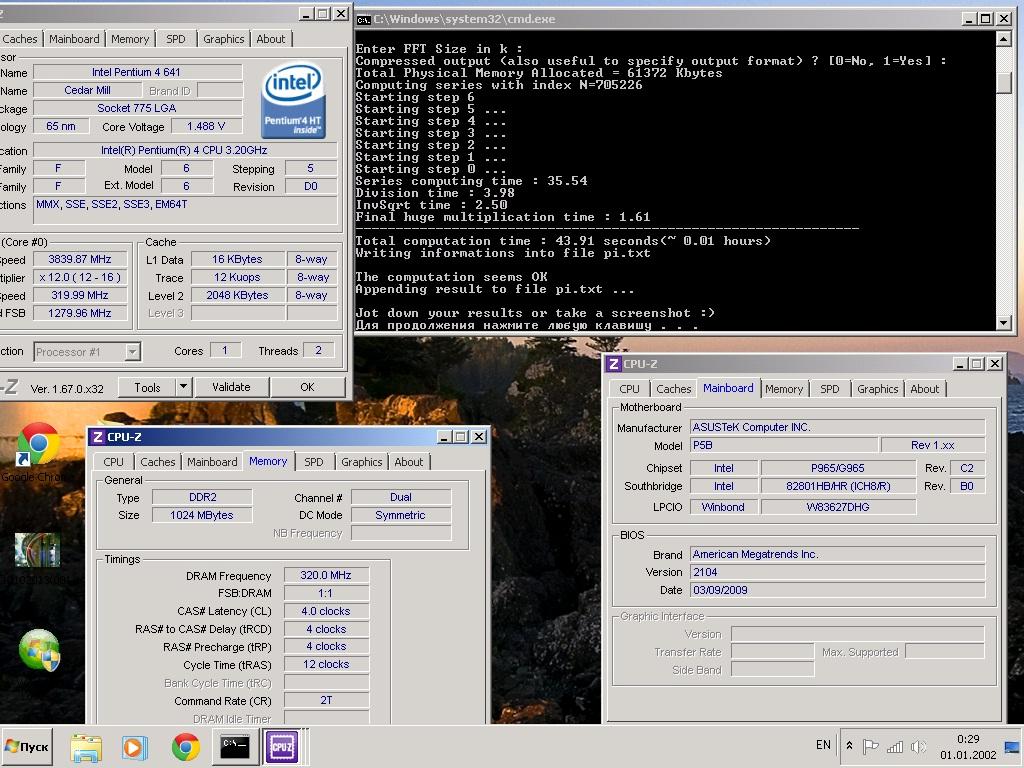The image size is (1024, 768).
Task: Click the Core Voltage value 1.488 V
Action: (206, 126)
